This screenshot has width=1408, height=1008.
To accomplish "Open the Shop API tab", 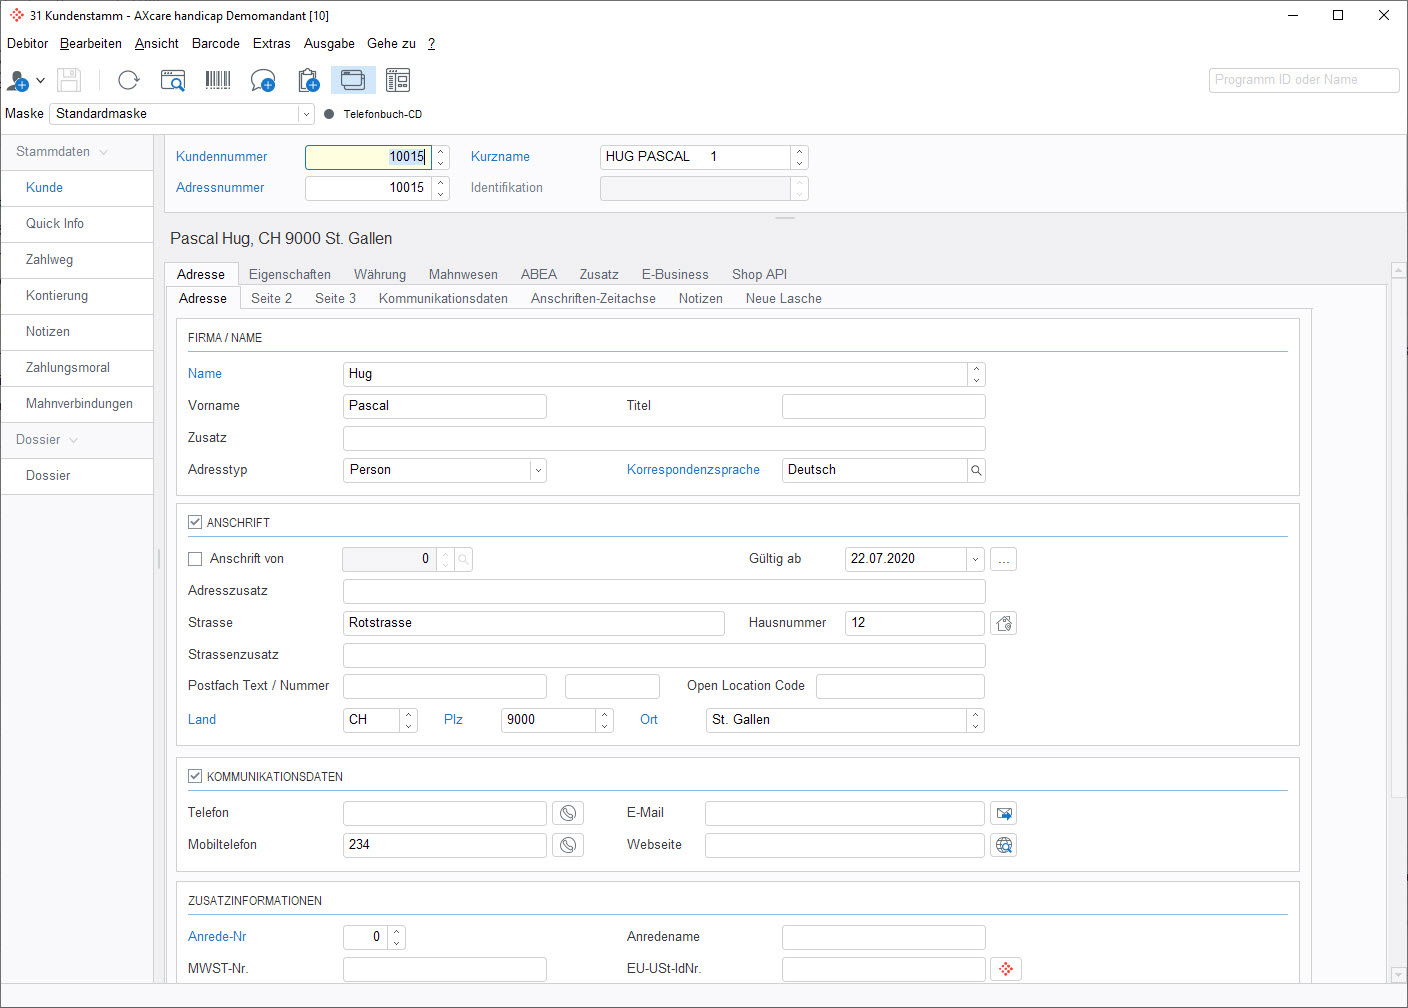I will click(x=759, y=274).
